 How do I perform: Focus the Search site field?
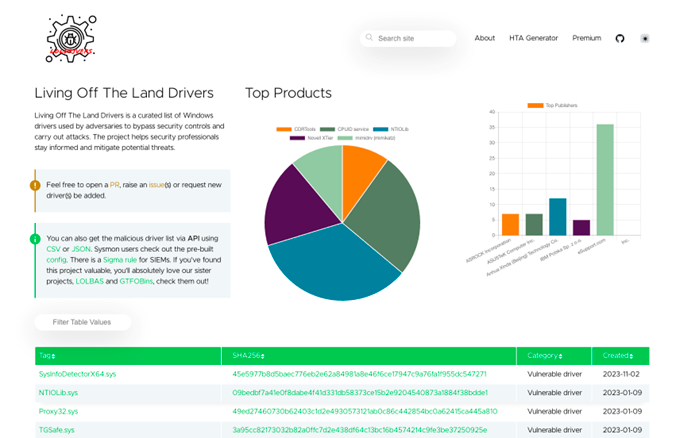click(x=408, y=38)
